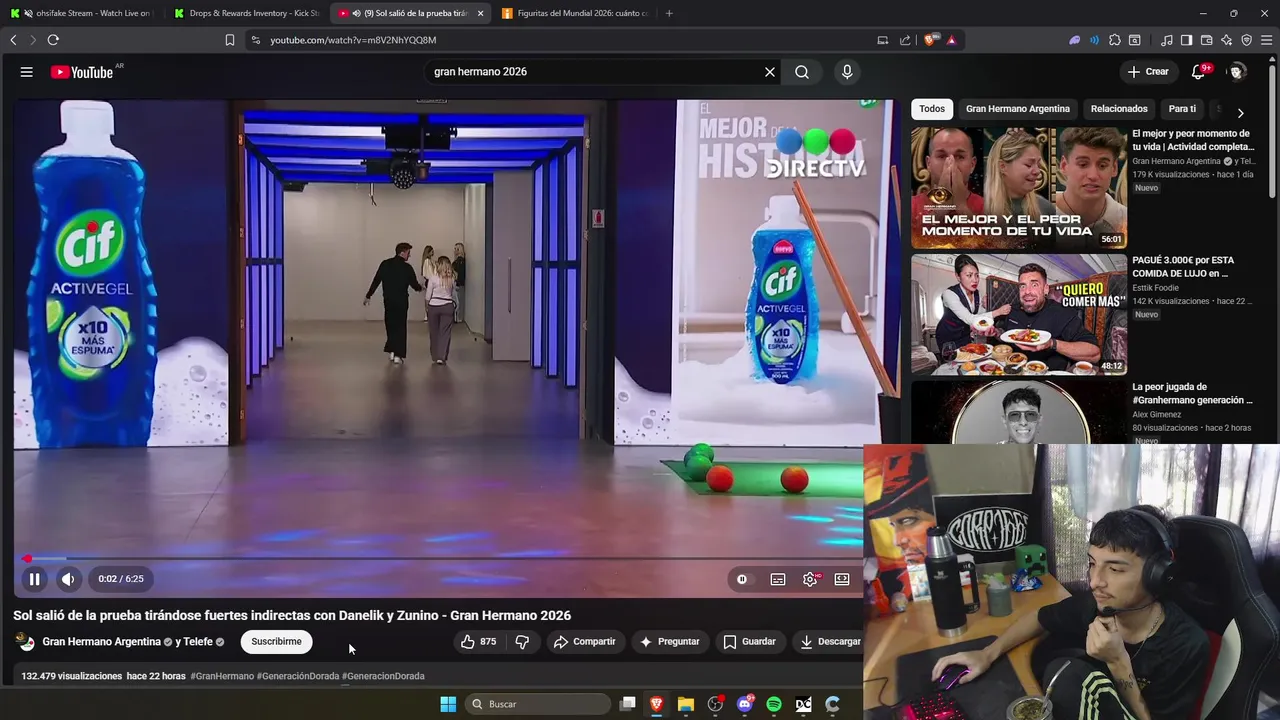Select the Relacionados chip
The image size is (1280, 720).
(1119, 109)
